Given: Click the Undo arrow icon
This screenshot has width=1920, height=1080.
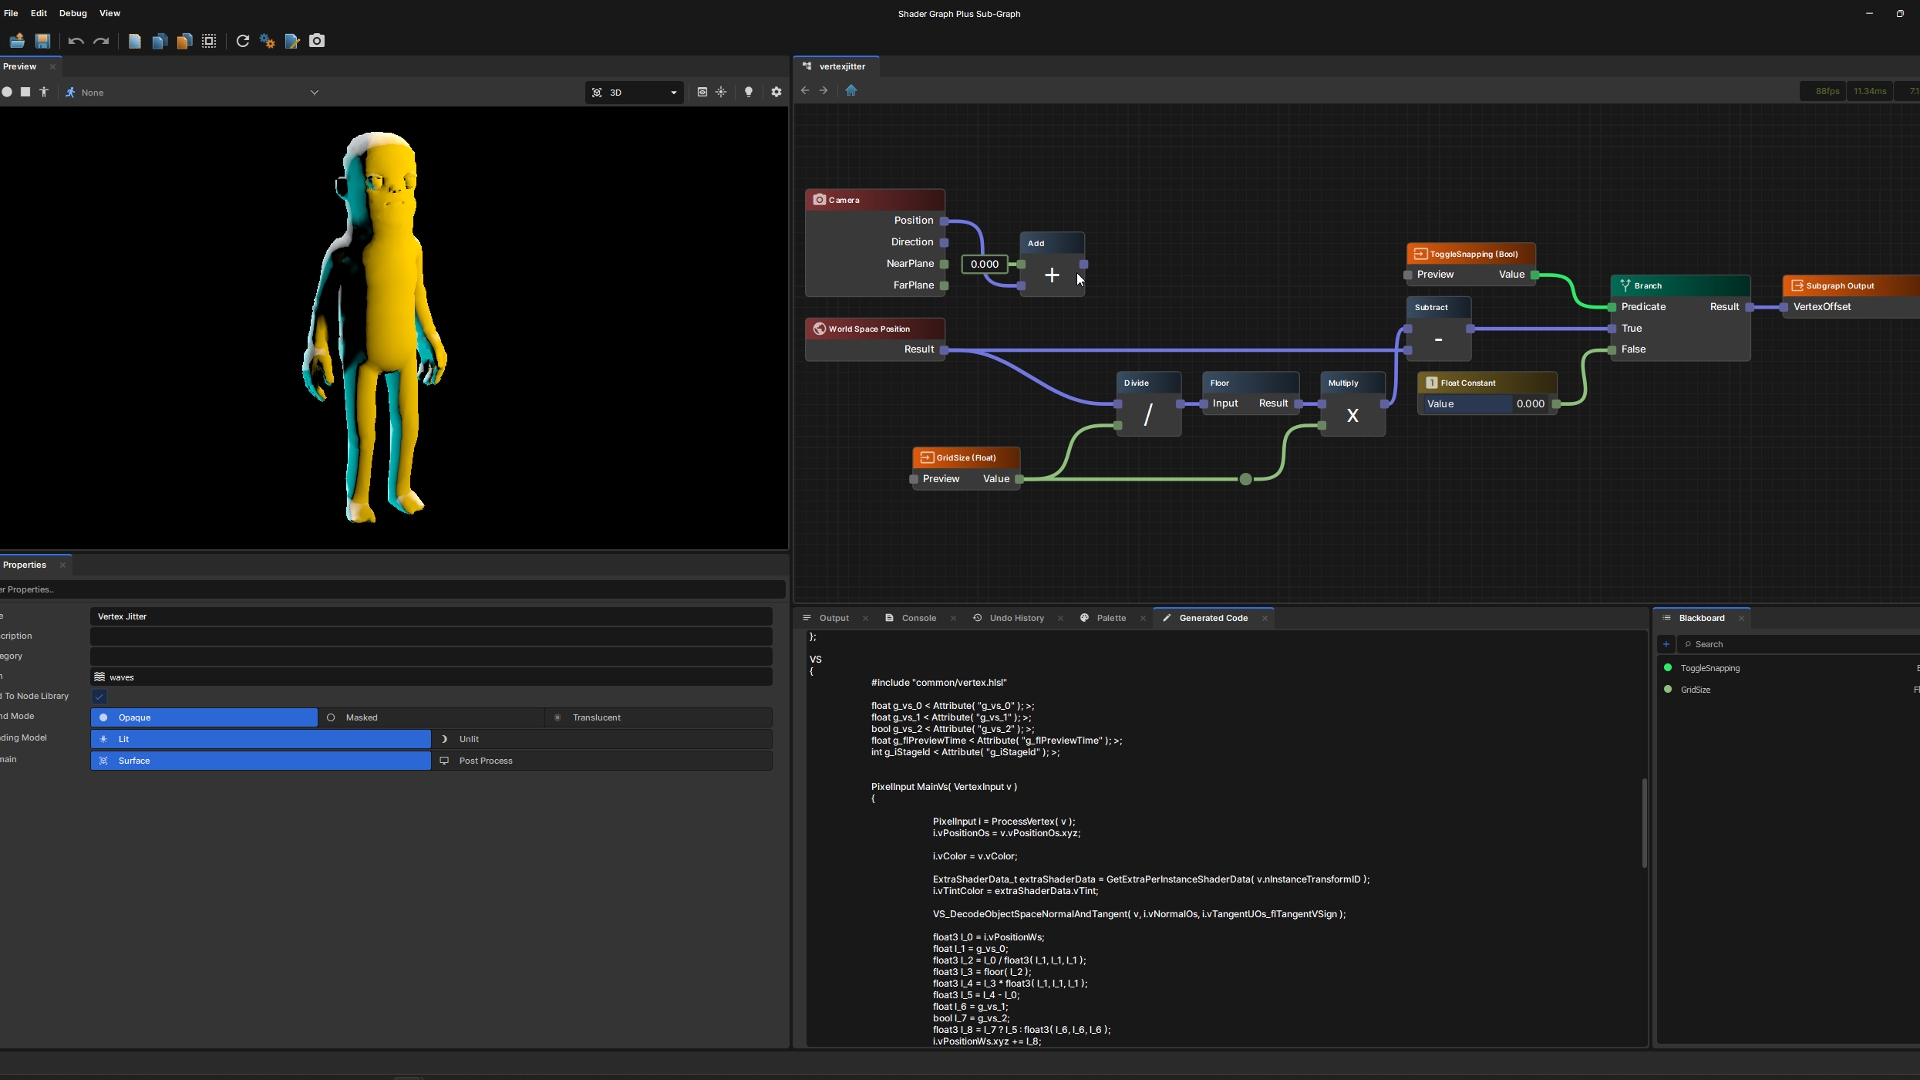Looking at the screenshot, I should [76, 41].
